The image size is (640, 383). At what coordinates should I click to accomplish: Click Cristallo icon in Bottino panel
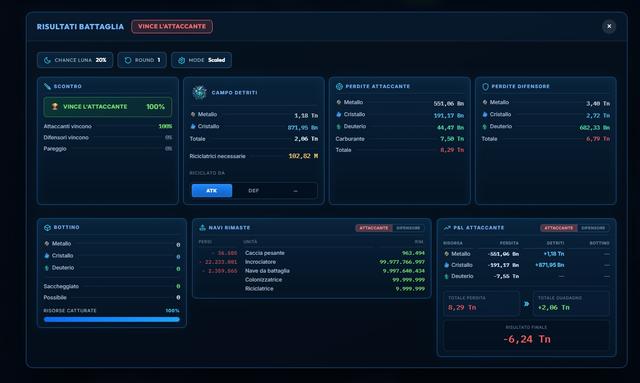coord(47,256)
